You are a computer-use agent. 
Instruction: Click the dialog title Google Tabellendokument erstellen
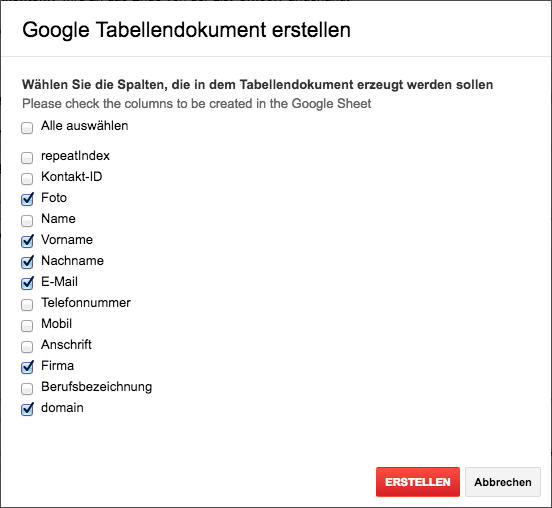(x=187, y=30)
